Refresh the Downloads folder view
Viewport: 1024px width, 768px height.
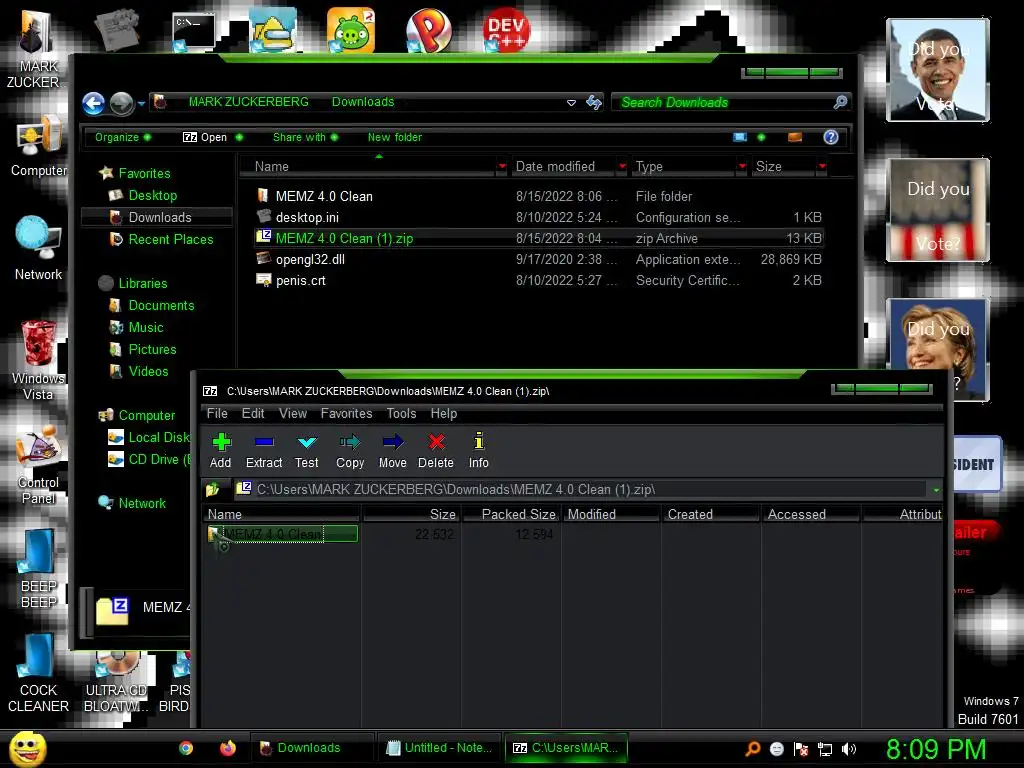click(x=594, y=102)
